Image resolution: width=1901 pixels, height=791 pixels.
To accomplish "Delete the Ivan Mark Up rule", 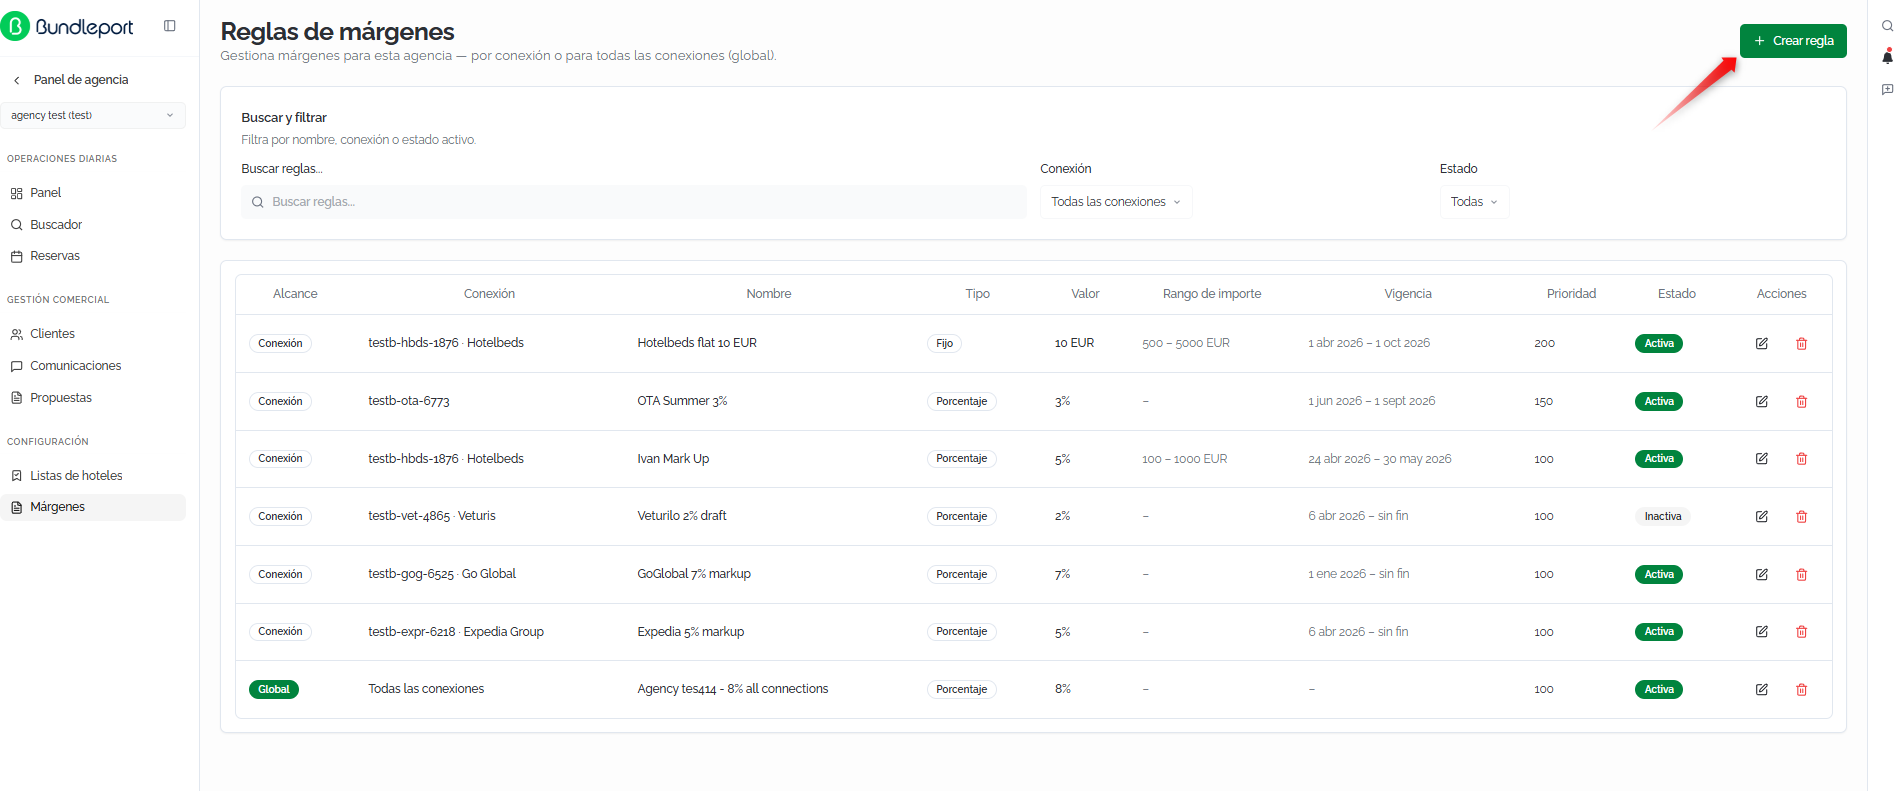I will [1802, 459].
